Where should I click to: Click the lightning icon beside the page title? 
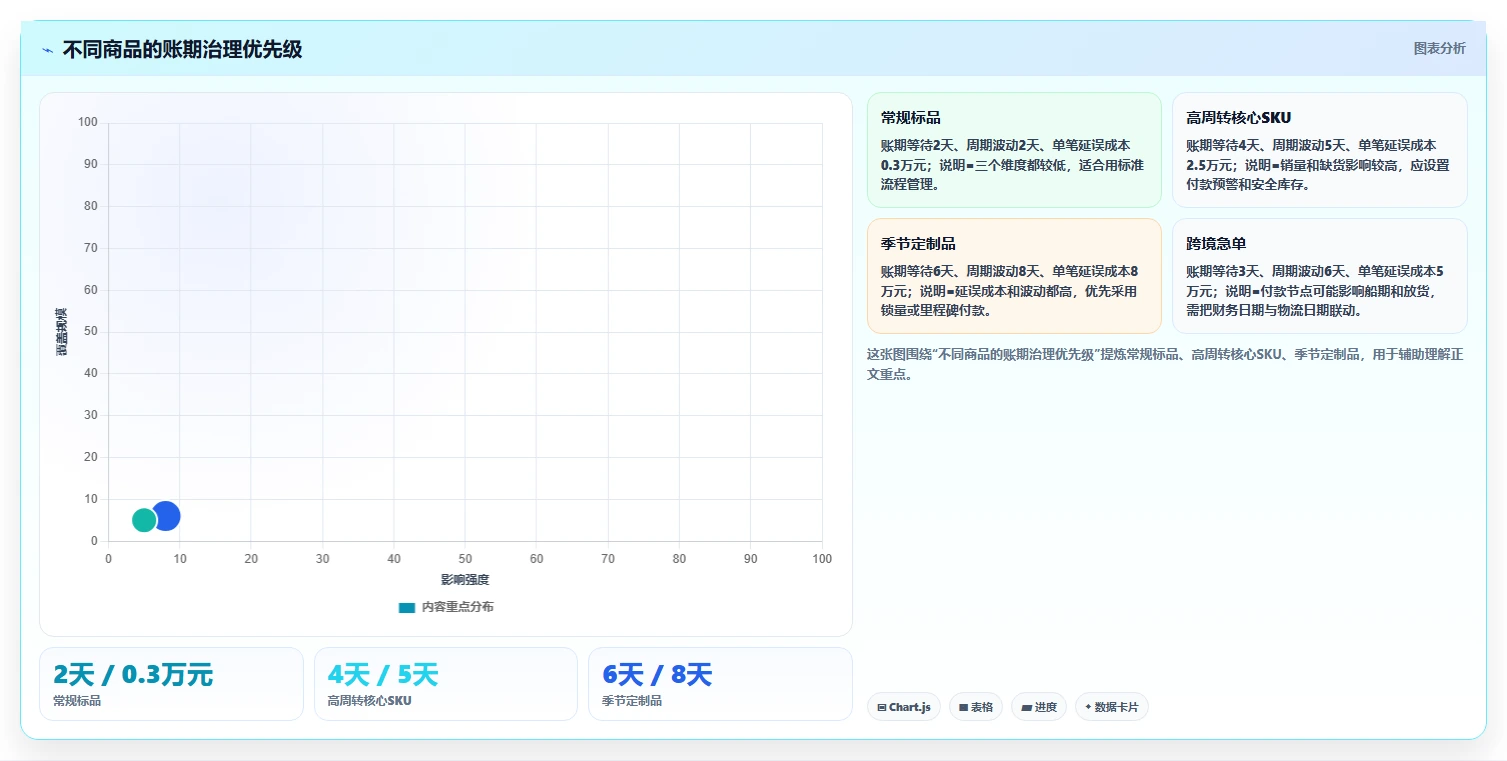pyautogui.click(x=47, y=49)
